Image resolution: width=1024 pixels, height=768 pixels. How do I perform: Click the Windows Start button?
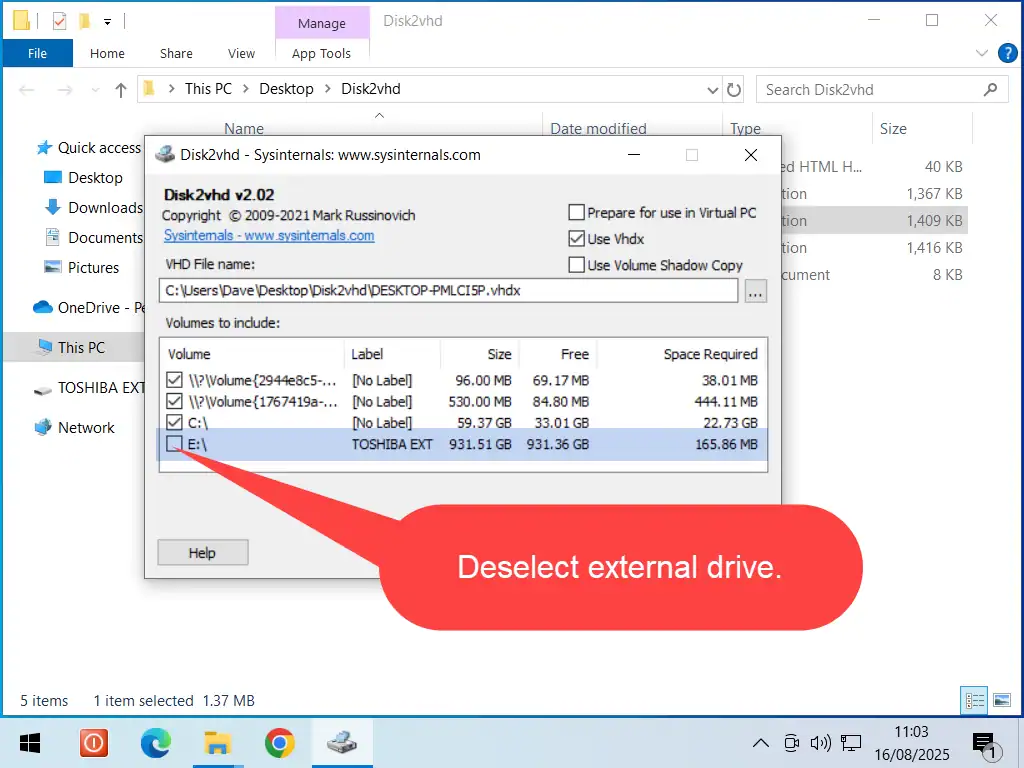30,743
